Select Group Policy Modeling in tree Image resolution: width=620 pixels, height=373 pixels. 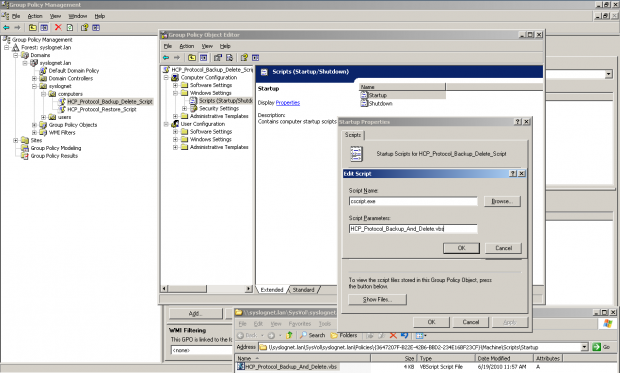point(56,148)
